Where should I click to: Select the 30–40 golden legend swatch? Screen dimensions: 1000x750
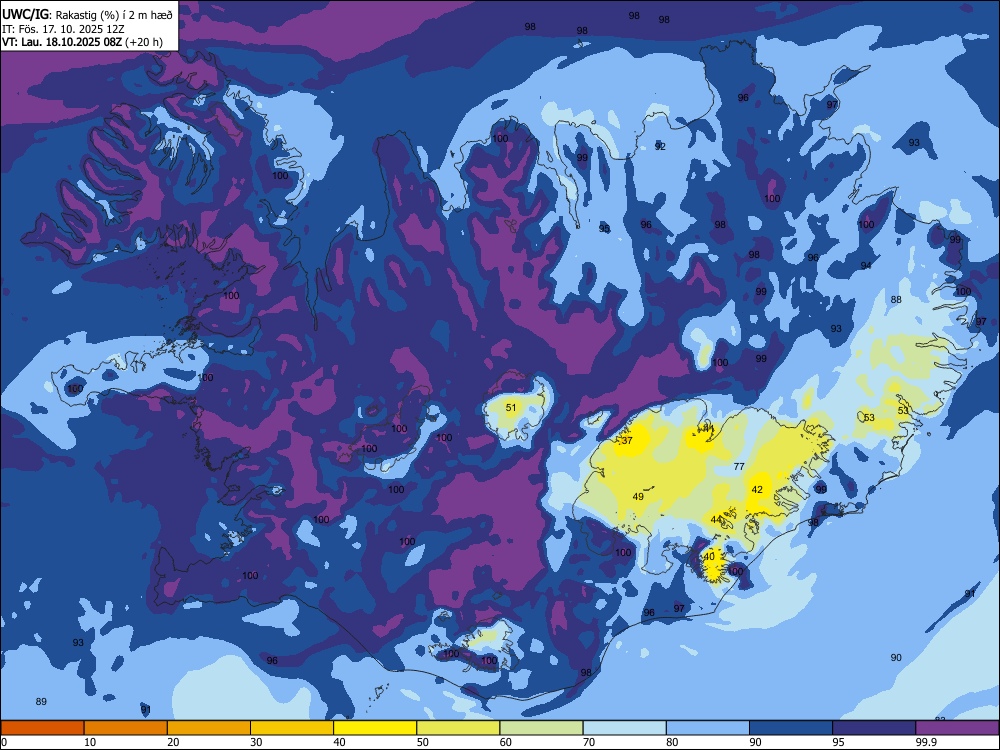[292, 728]
